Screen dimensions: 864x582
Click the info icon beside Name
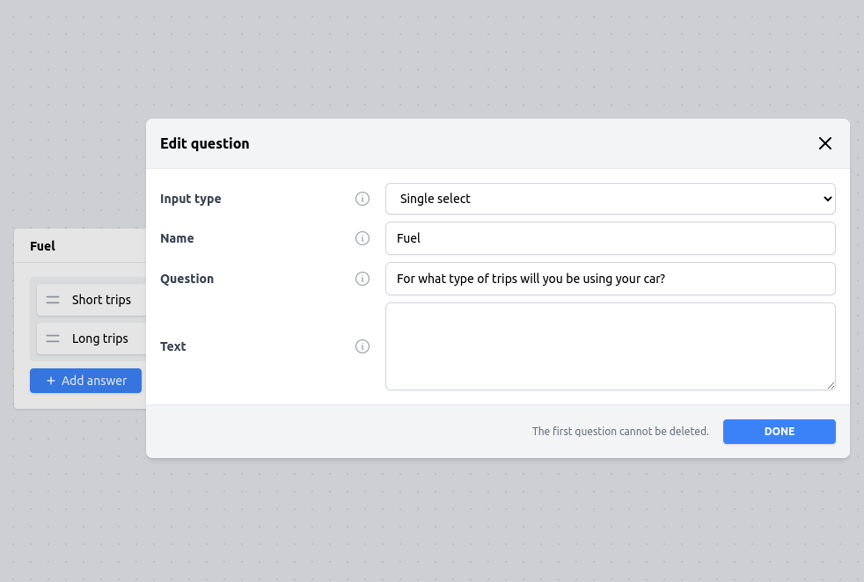point(362,238)
